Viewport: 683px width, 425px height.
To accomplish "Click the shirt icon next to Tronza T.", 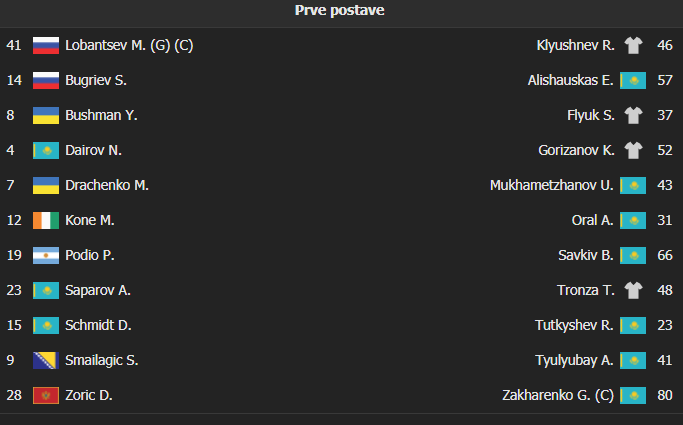I will 633,290.
